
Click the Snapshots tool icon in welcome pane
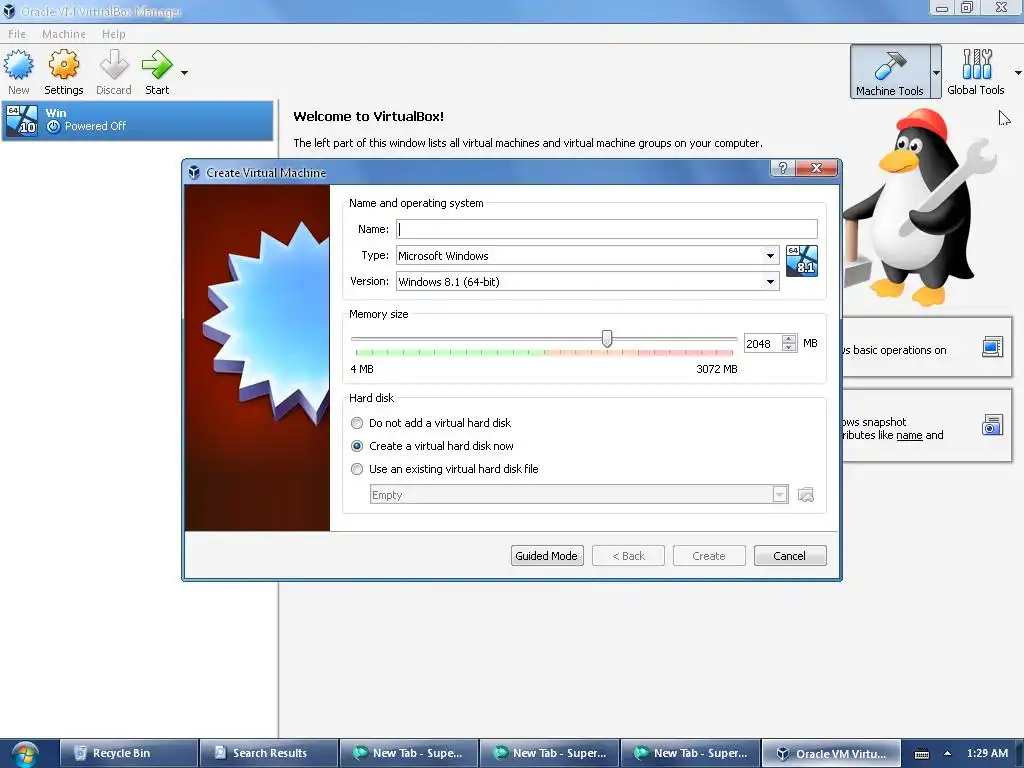click(x=992, y=425)
